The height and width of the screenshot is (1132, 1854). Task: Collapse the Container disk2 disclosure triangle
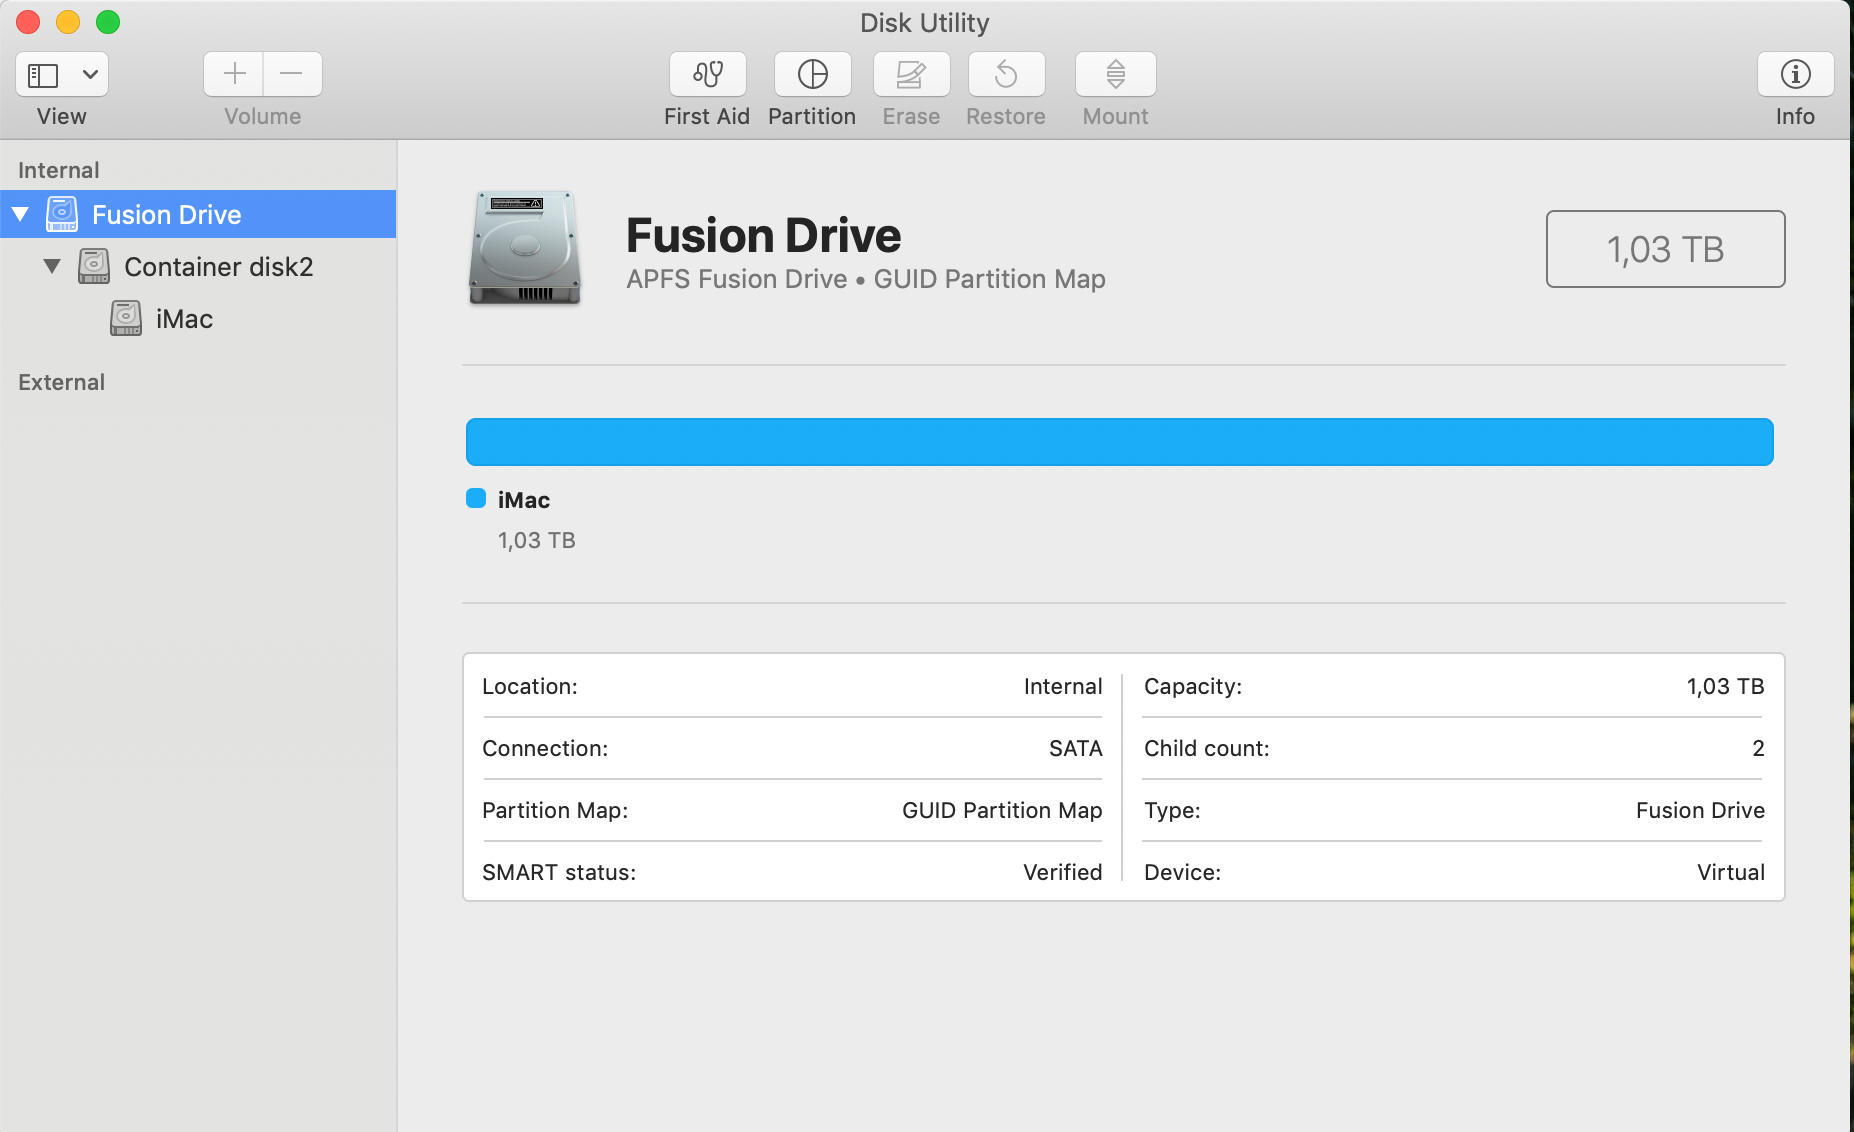[52, 266]
